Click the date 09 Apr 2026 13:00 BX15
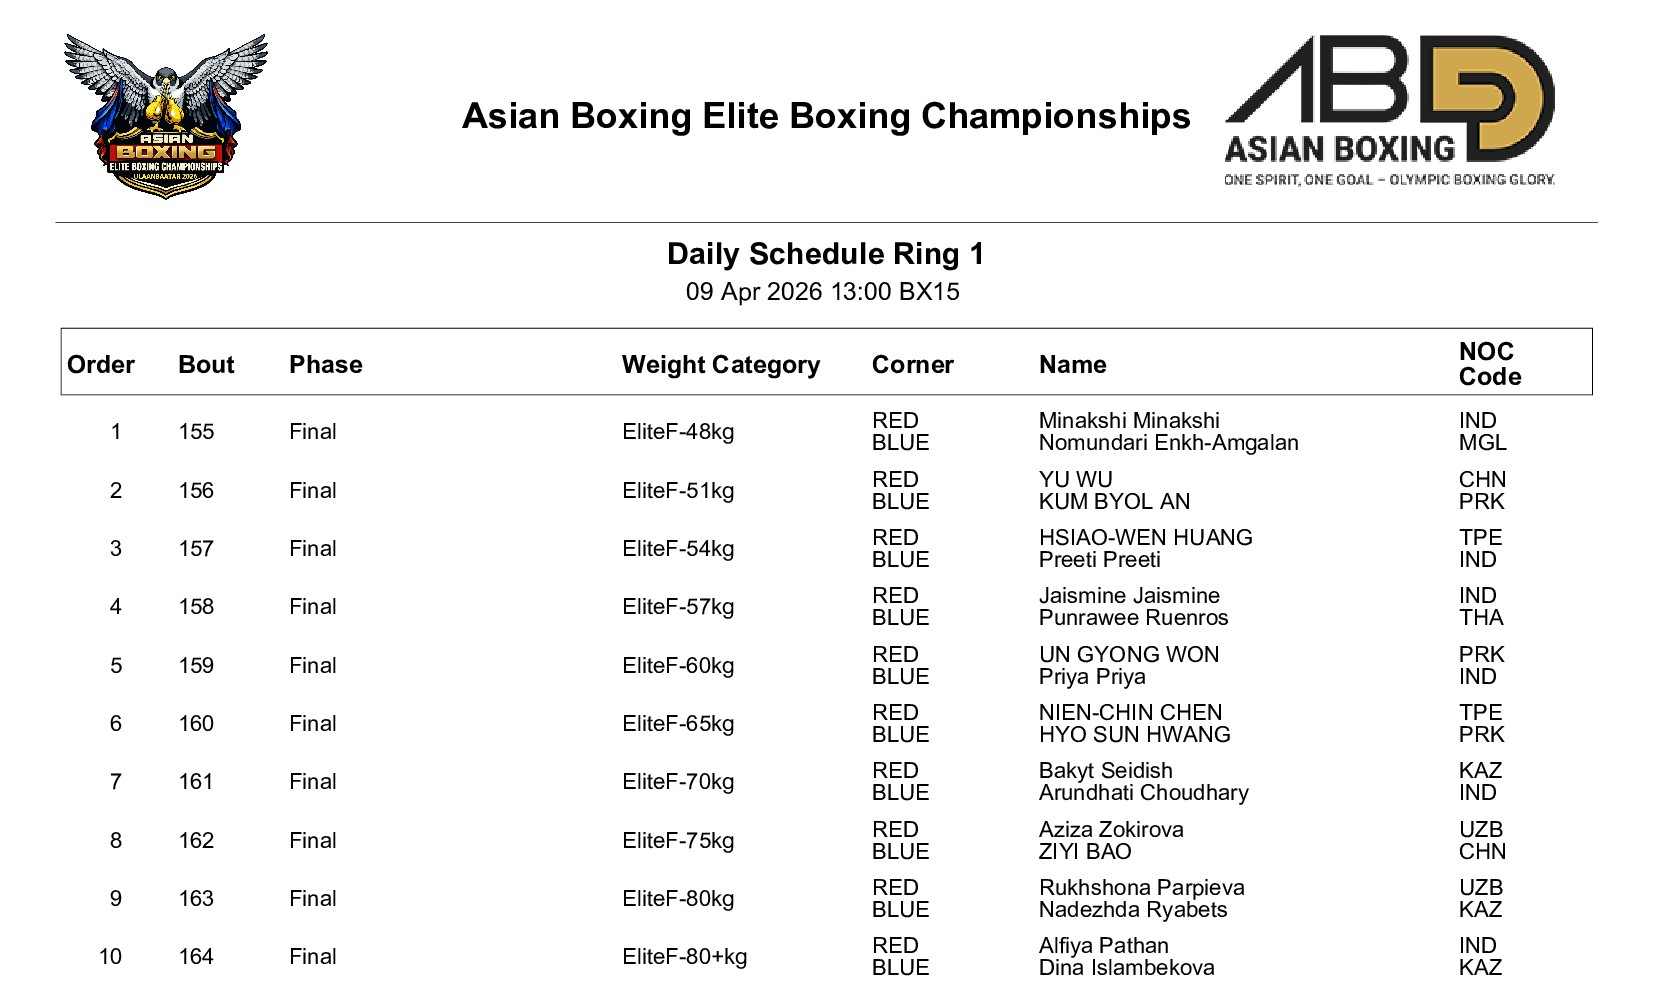The width and height of the screenshot is (1654, 993). click(x=822, y=292)
